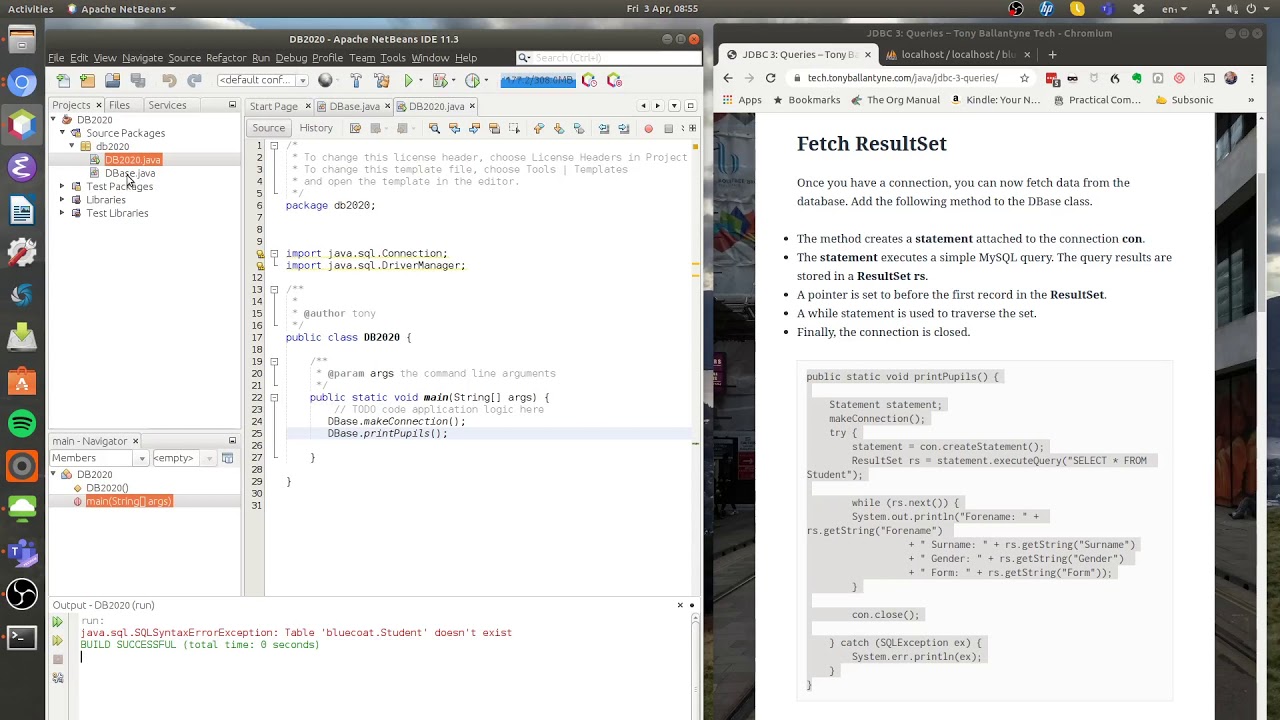Open the File menu in NetBeans
Viewport: 1280px width, 720px height.
[x=56, y=58]
